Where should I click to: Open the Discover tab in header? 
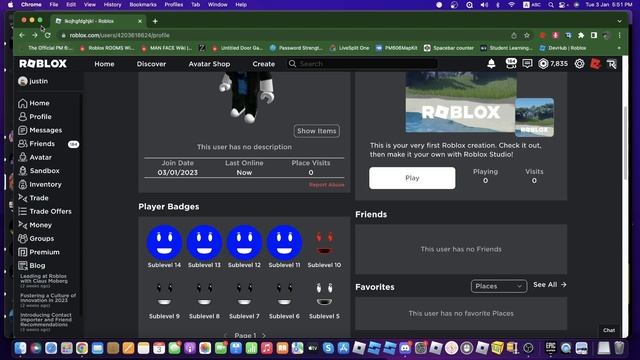click(151, 64)
